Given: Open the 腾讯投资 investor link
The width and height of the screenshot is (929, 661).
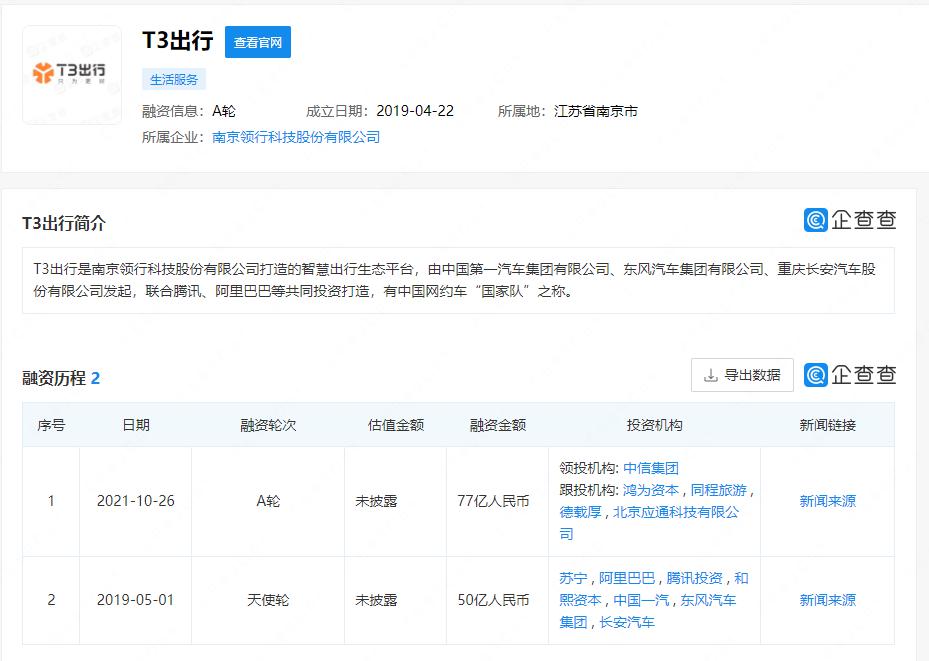Looking at the screenshot, I should 694,578.
